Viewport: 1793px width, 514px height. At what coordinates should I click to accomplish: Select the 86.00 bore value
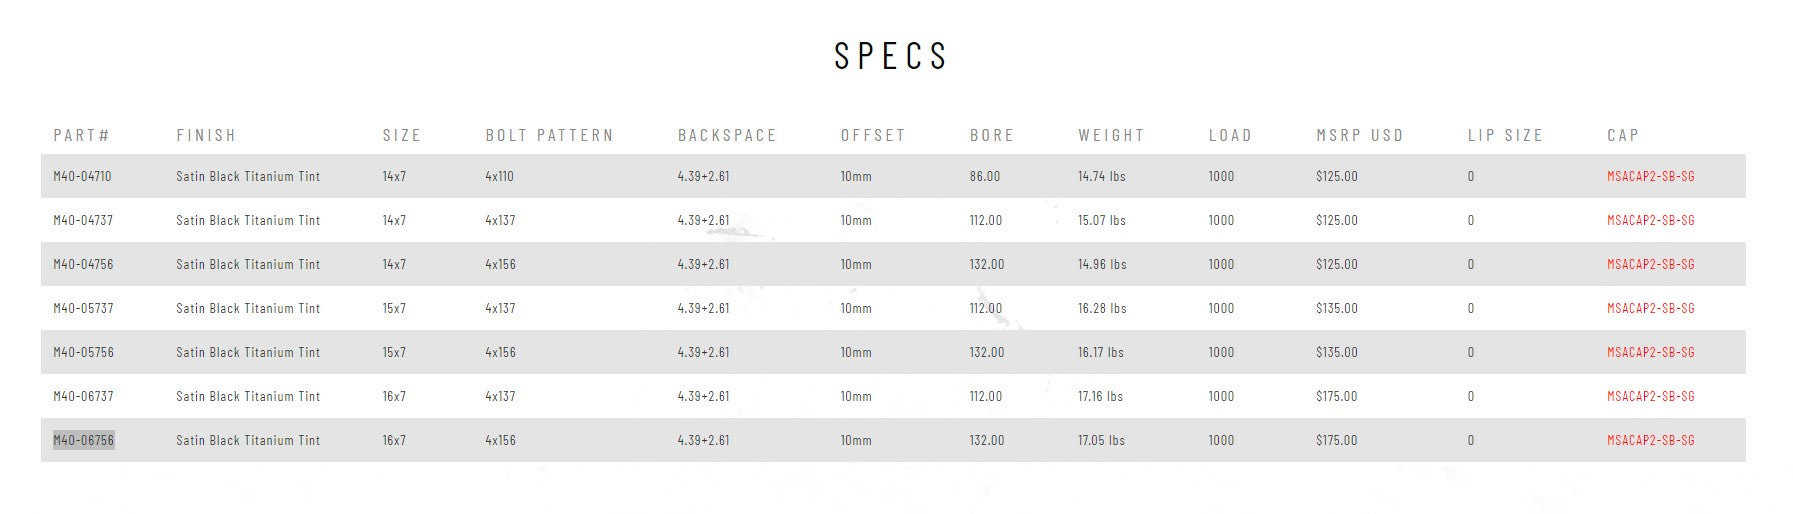pyautogui.click(x=984, y=176)
